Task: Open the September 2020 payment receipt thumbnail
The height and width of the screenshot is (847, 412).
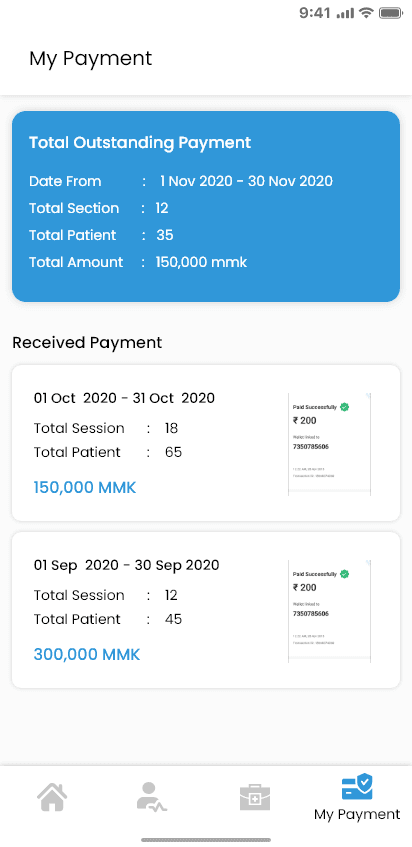Action: pos(329,611)
